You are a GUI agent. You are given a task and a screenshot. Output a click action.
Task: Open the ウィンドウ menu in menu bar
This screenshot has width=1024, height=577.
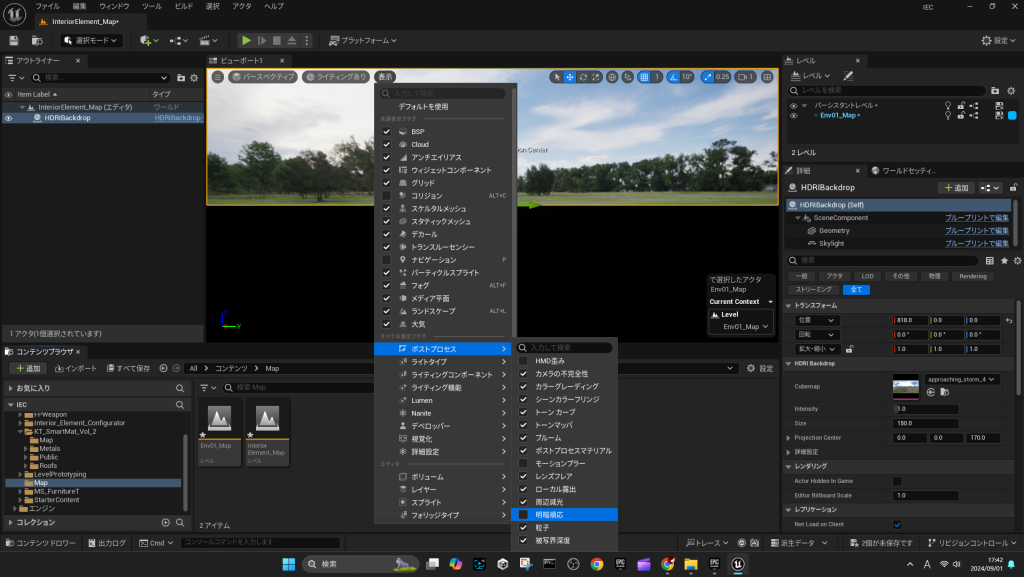point(114,6)
